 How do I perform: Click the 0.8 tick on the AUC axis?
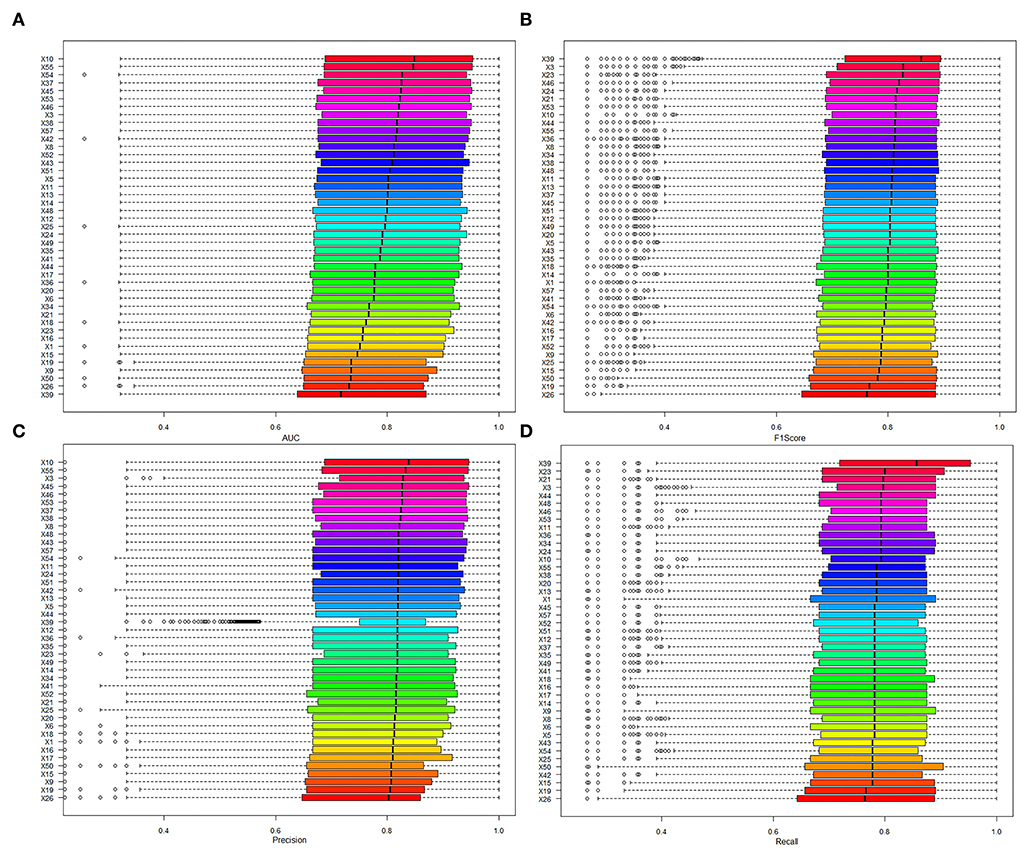387,427
